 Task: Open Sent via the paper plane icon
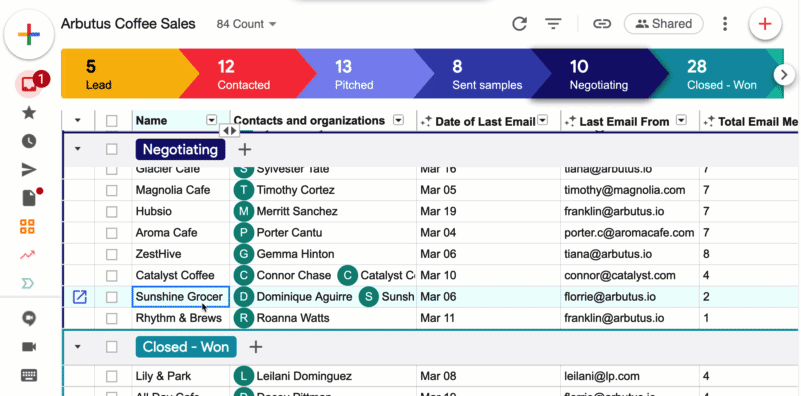tap(29, 170)
